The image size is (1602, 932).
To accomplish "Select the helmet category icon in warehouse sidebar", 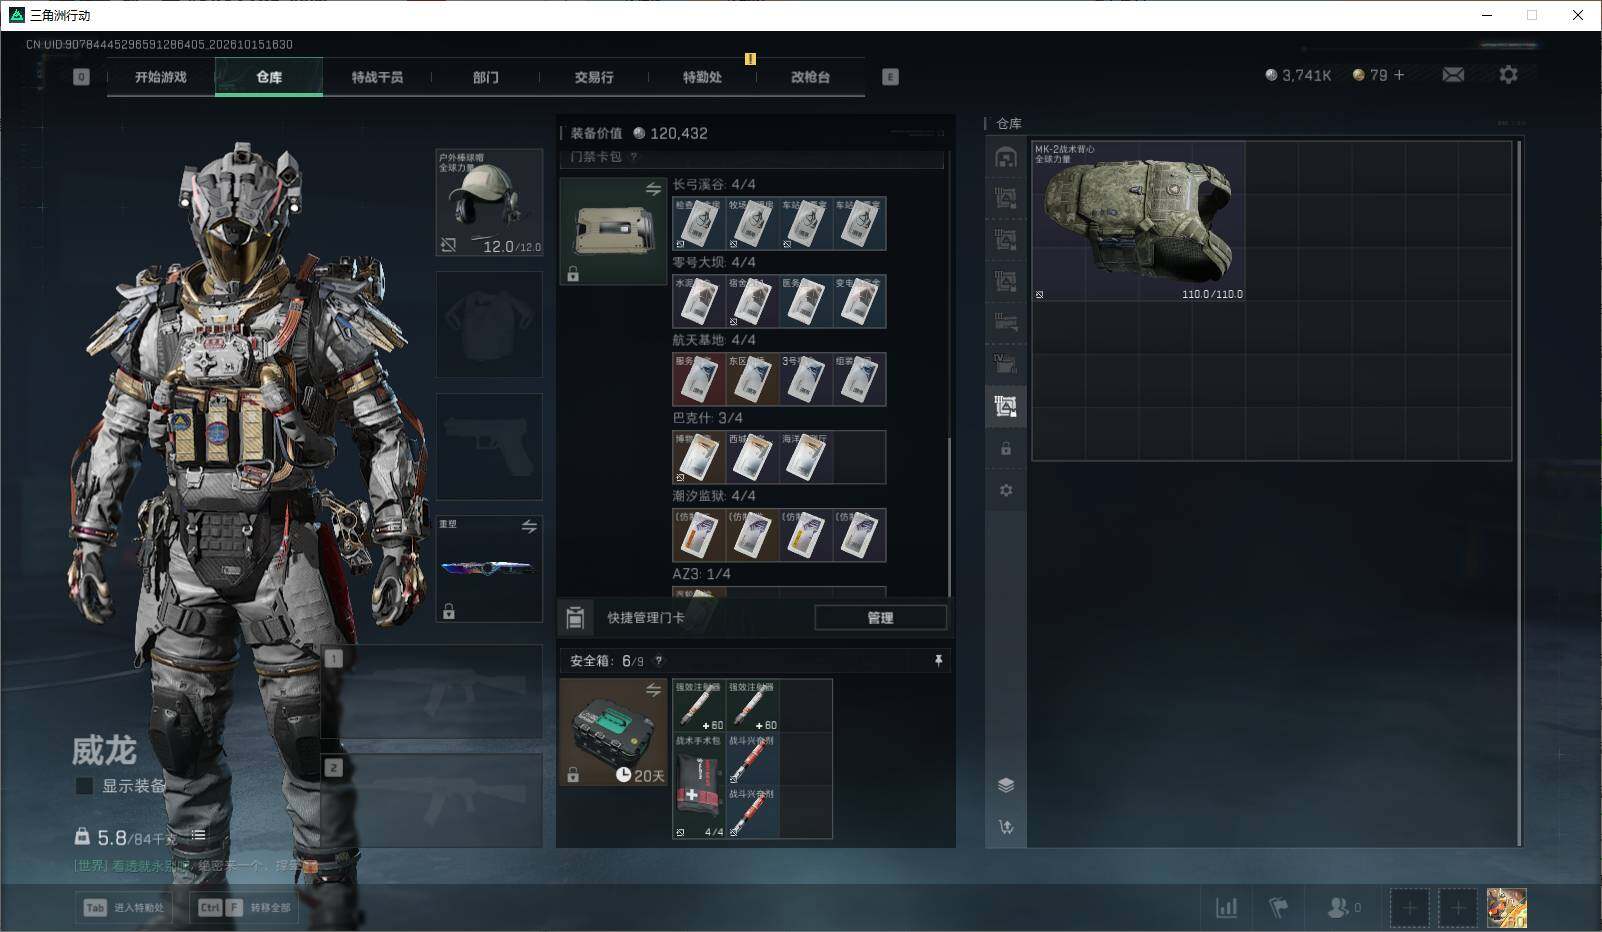I will pos(1006,157).
